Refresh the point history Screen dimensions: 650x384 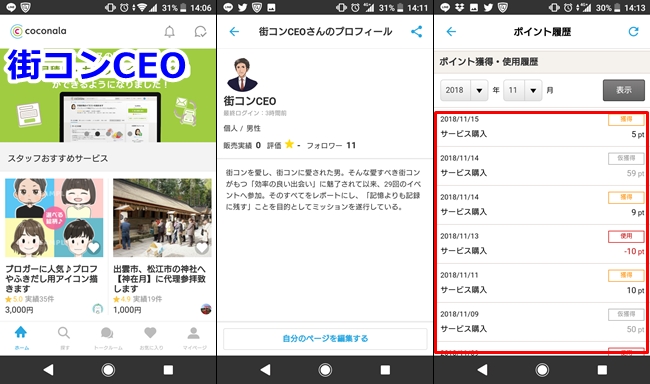pos(633,32)
